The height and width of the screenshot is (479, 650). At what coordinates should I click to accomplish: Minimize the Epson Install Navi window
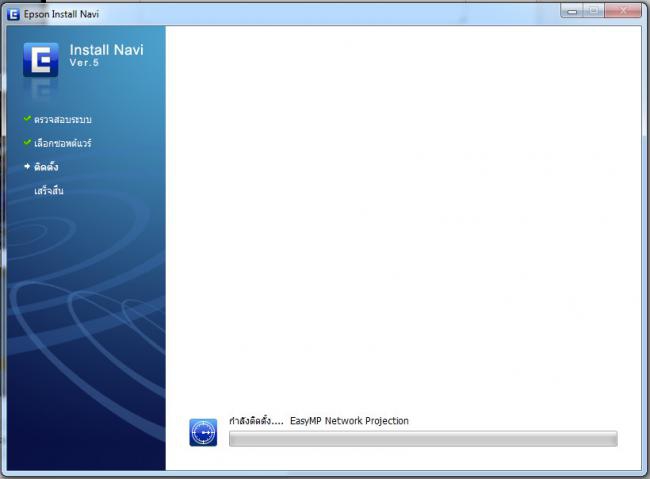tap(572, 11)
